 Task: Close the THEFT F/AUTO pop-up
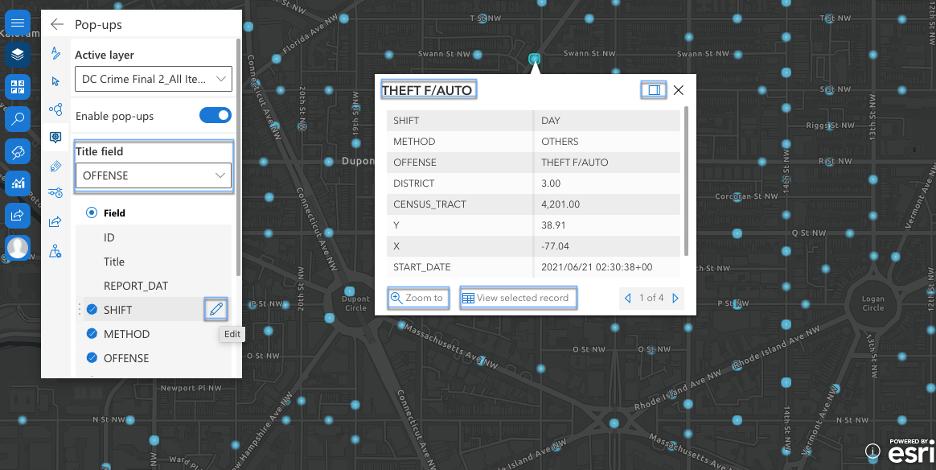pyautogui.click(x=678, y=90)
